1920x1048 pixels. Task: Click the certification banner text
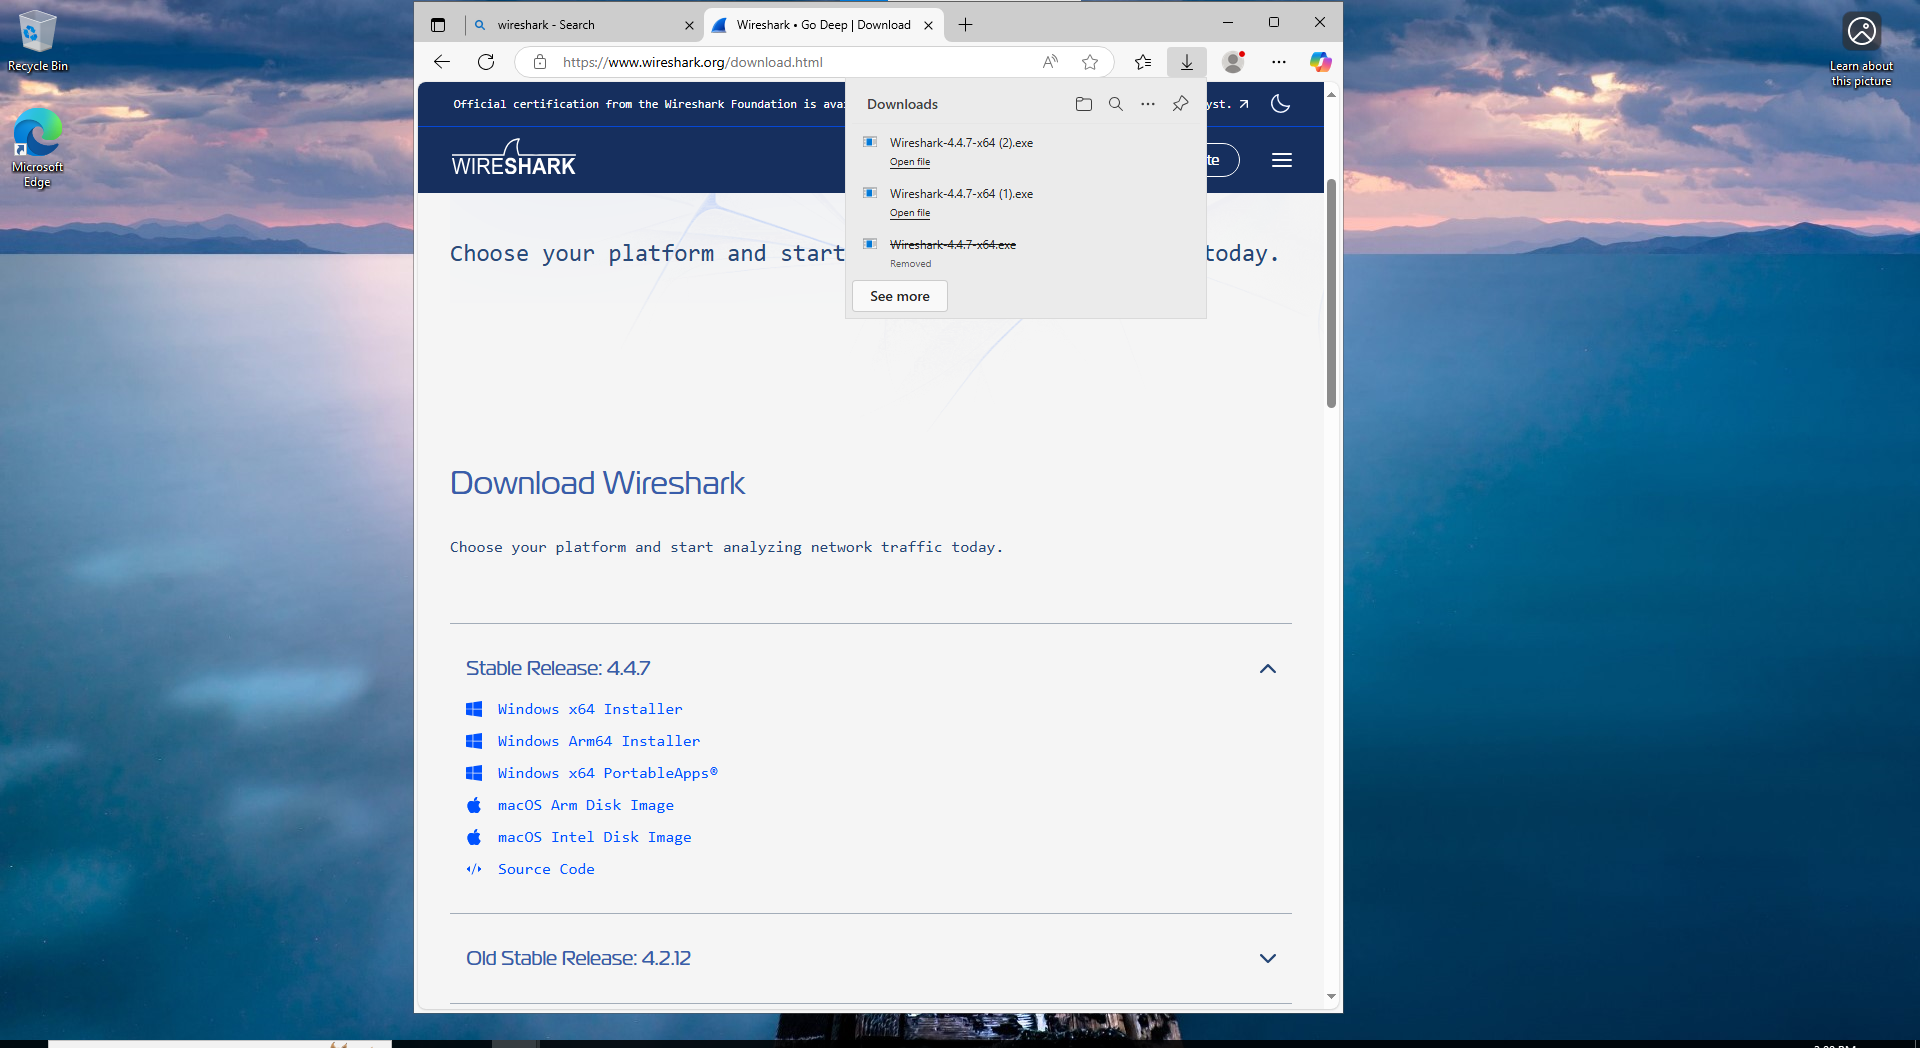coord(648,104)
